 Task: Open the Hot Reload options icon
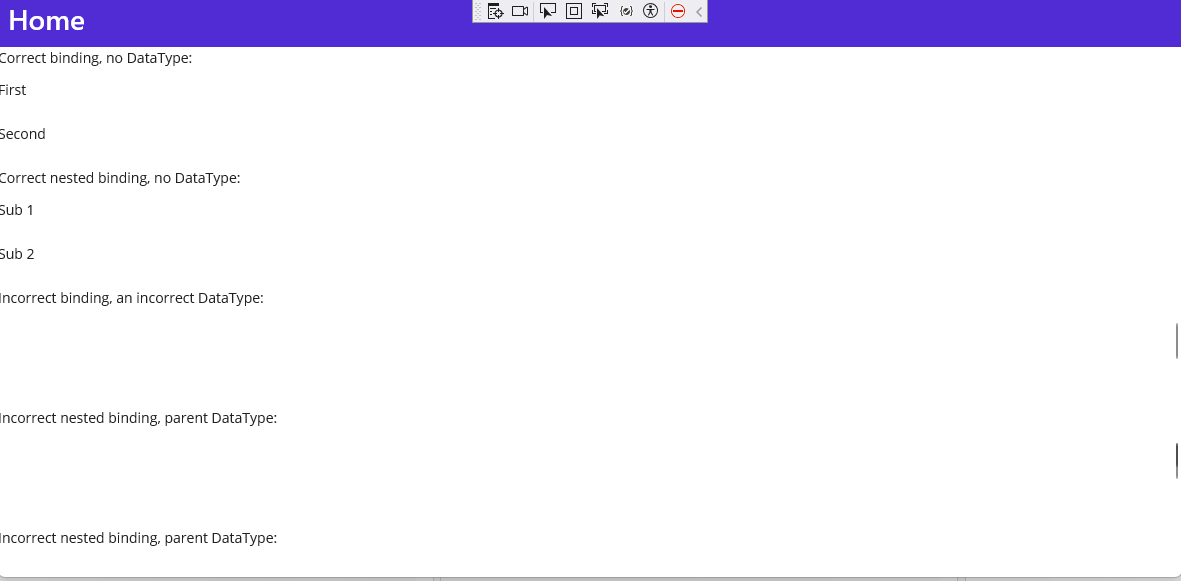pyautogui.click(x=627, y=11)
